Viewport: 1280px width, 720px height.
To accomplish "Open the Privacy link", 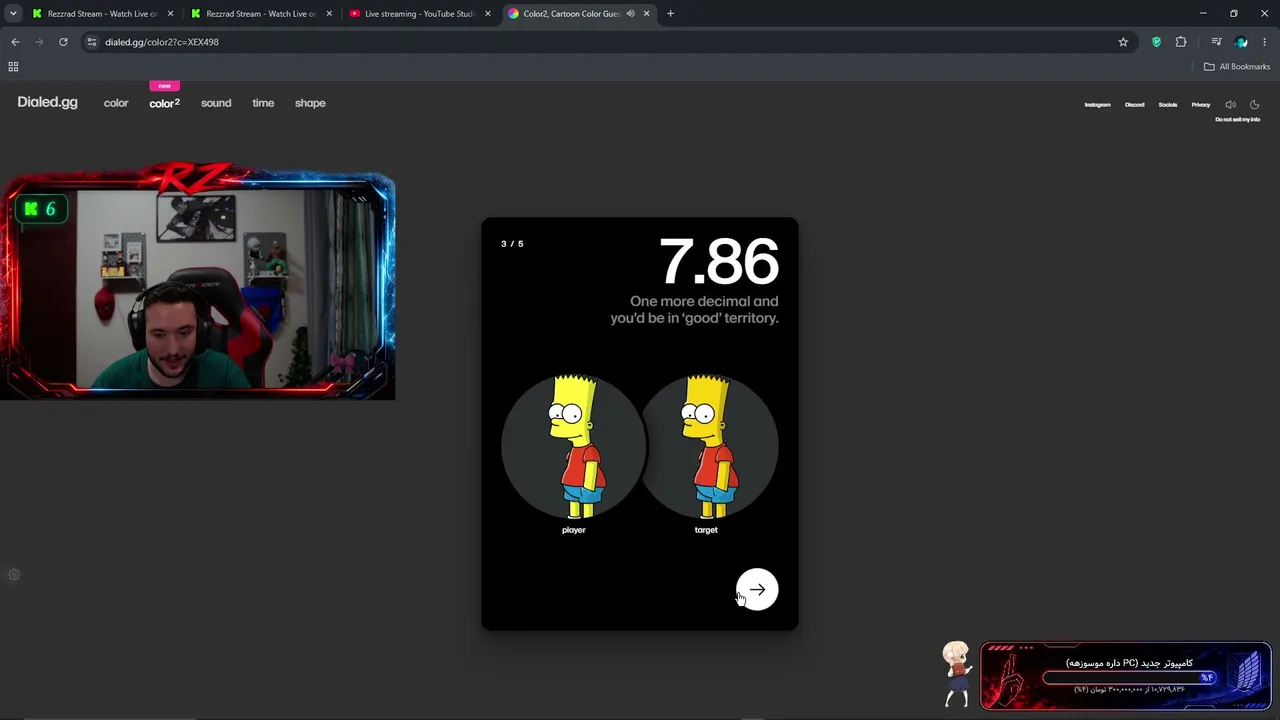I will (x=1201, y=105).
